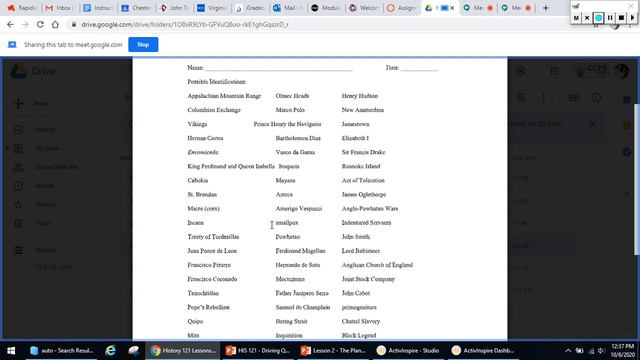The image size is (640, 360).
Task: Click the browser forward arrow
Action: point(25,24)
